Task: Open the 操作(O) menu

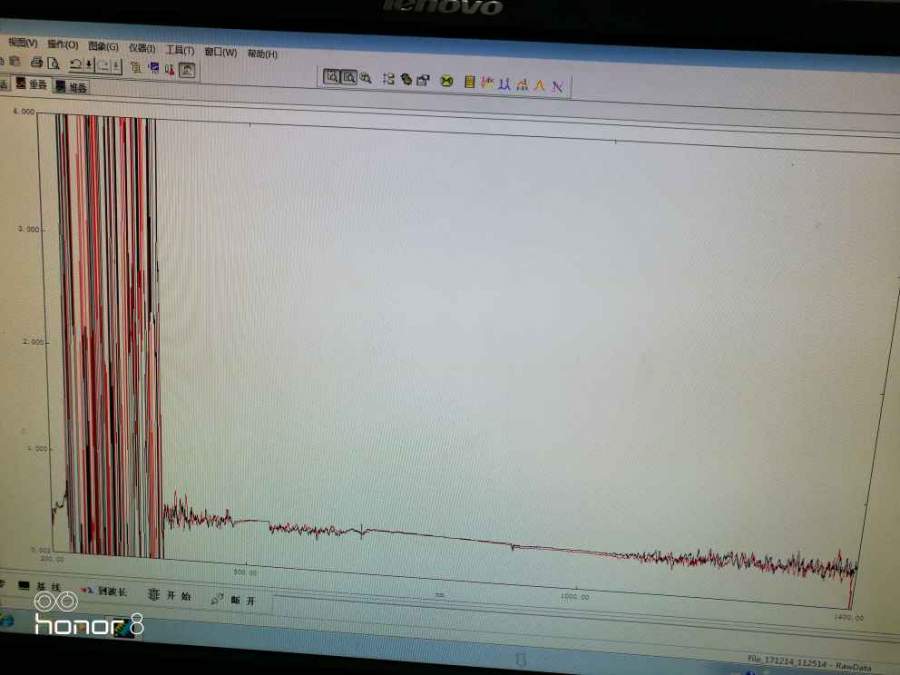Action: [63, 44]
